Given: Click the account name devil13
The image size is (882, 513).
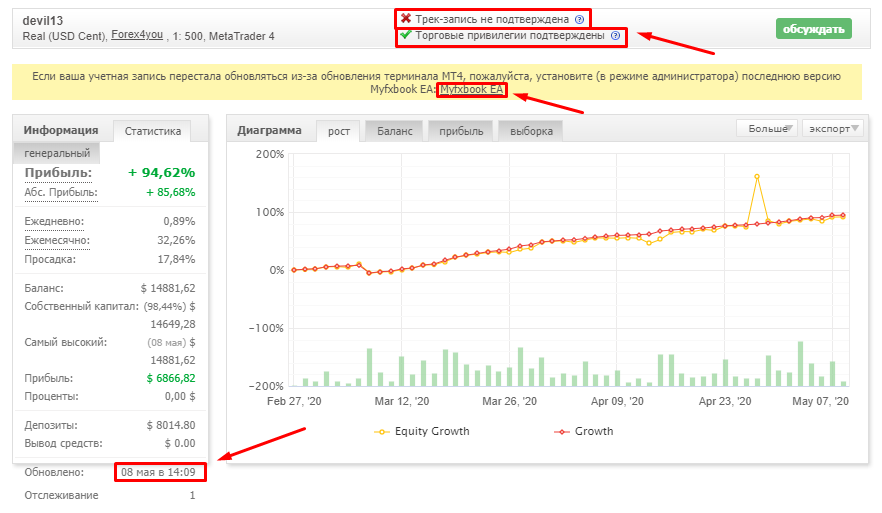Looking at the screenshot, I should (x=43, y=21).
